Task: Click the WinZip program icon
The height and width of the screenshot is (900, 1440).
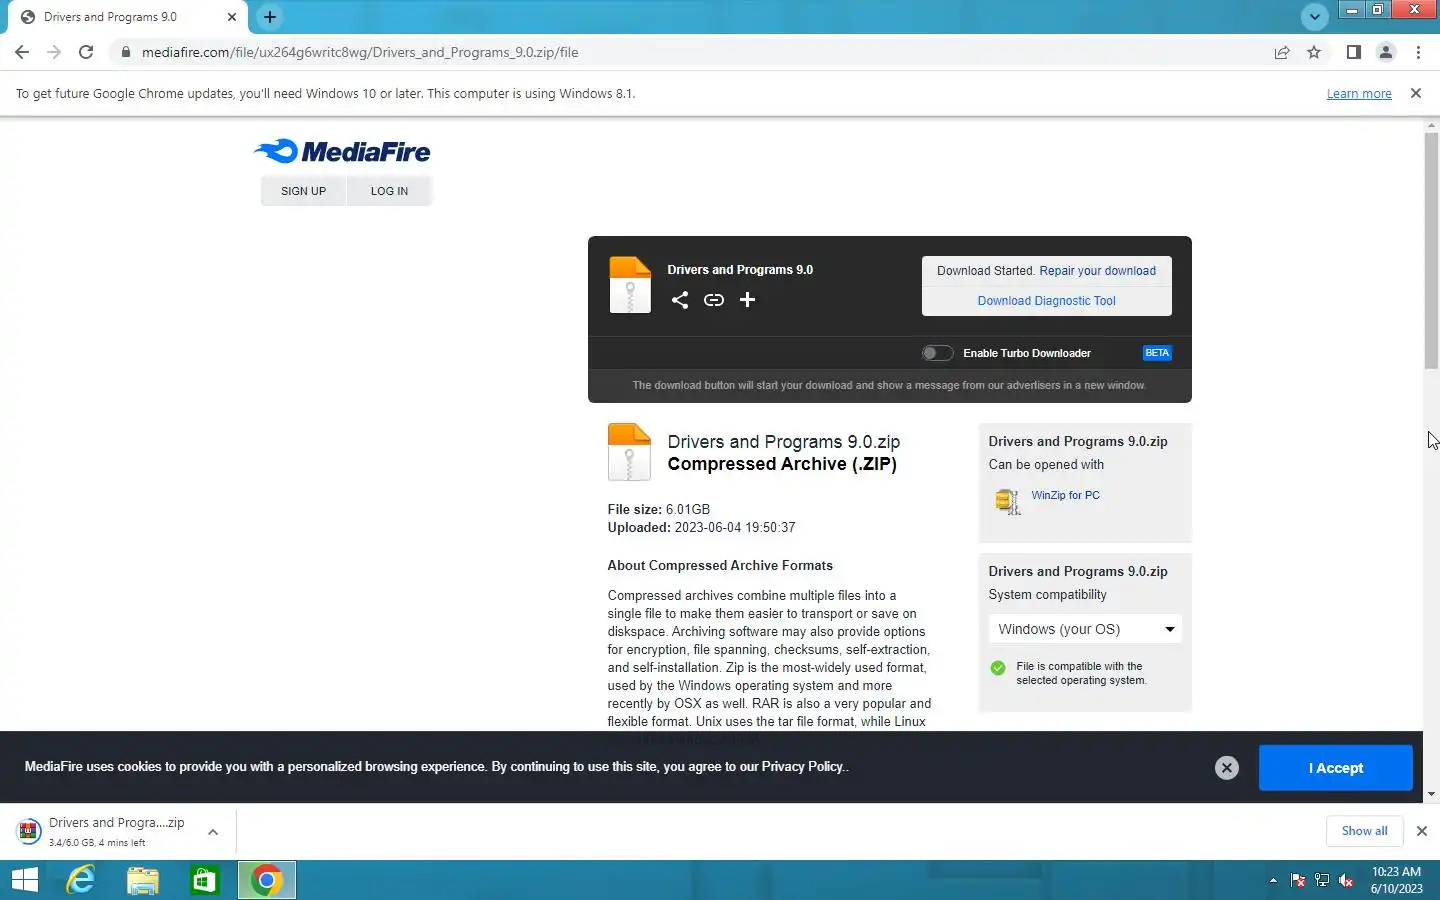Action: (x=1007, y=501)
